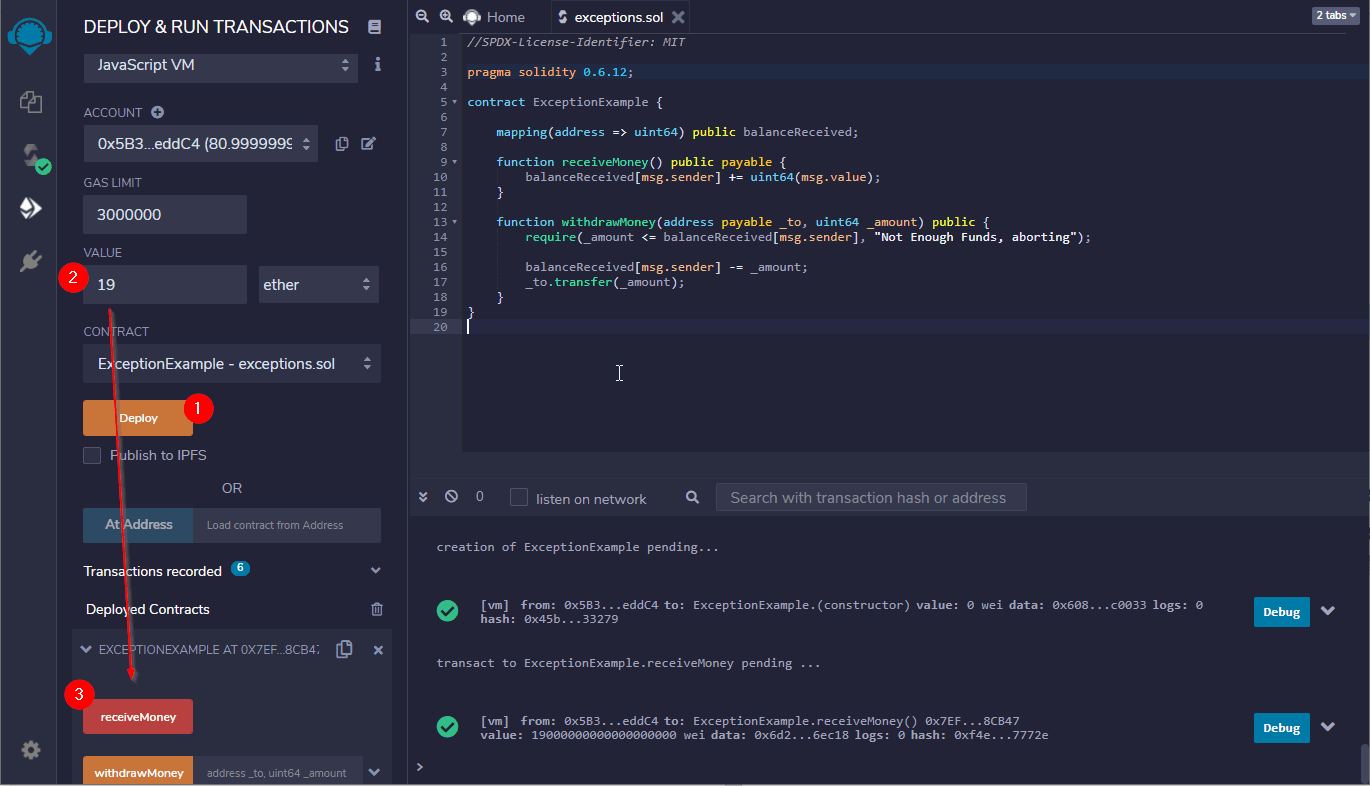Screen dimensions: 1370x786
Task: Open Solidity Compiler sidebar icon
Action: pos(35,157)
